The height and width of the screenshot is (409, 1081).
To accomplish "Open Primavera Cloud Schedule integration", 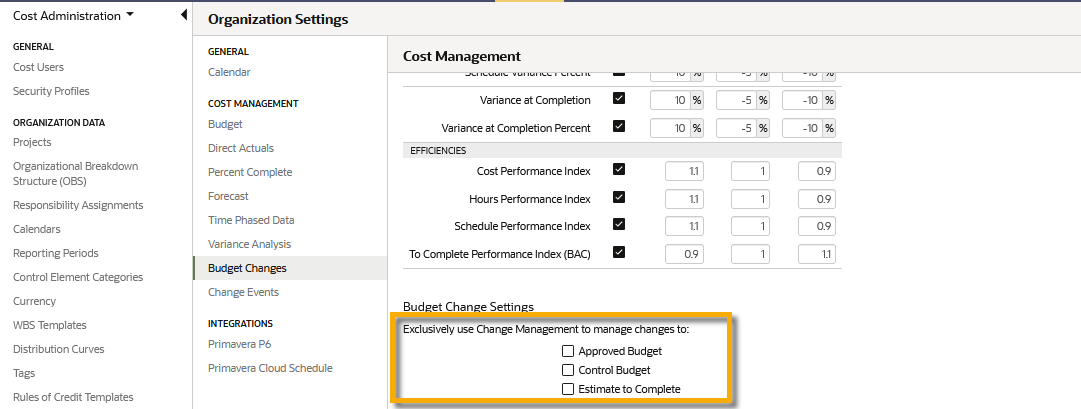I will (270, 368).
